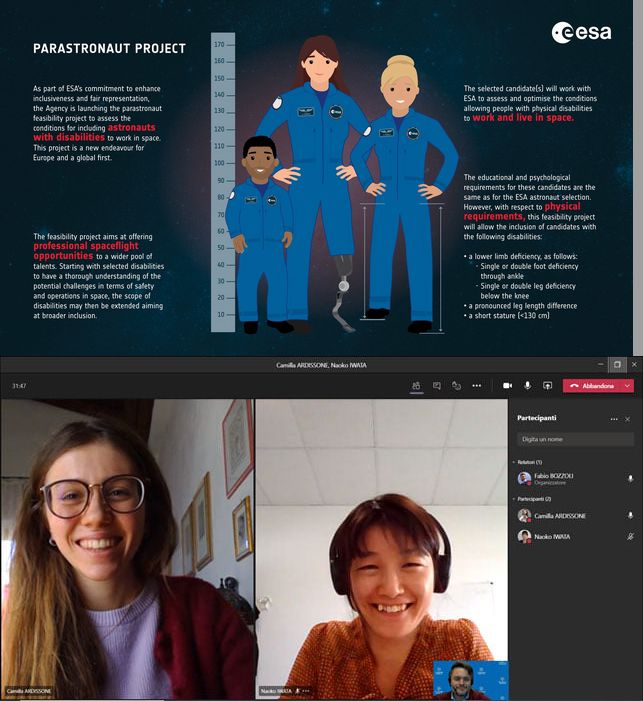Click the muted microphone icon beside Naoko IWATA

pyautogui.click(x=630, y=536)
